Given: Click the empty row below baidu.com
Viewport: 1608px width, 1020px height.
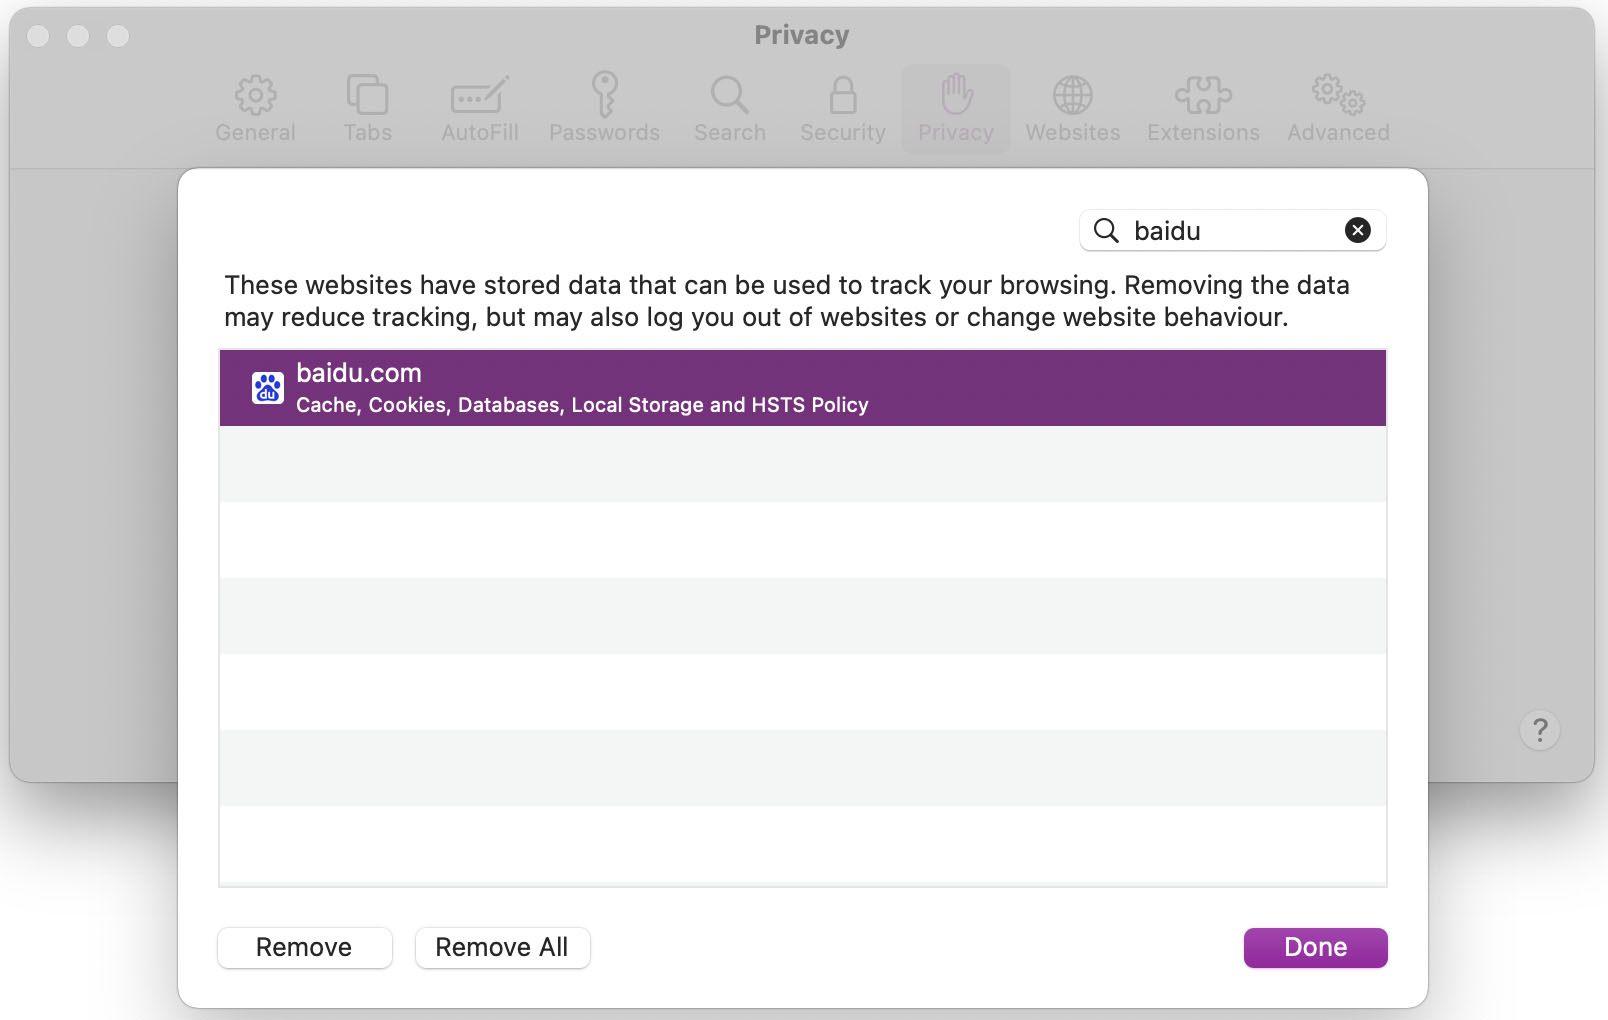Looking at the screenshot, I should click(802, 464).
